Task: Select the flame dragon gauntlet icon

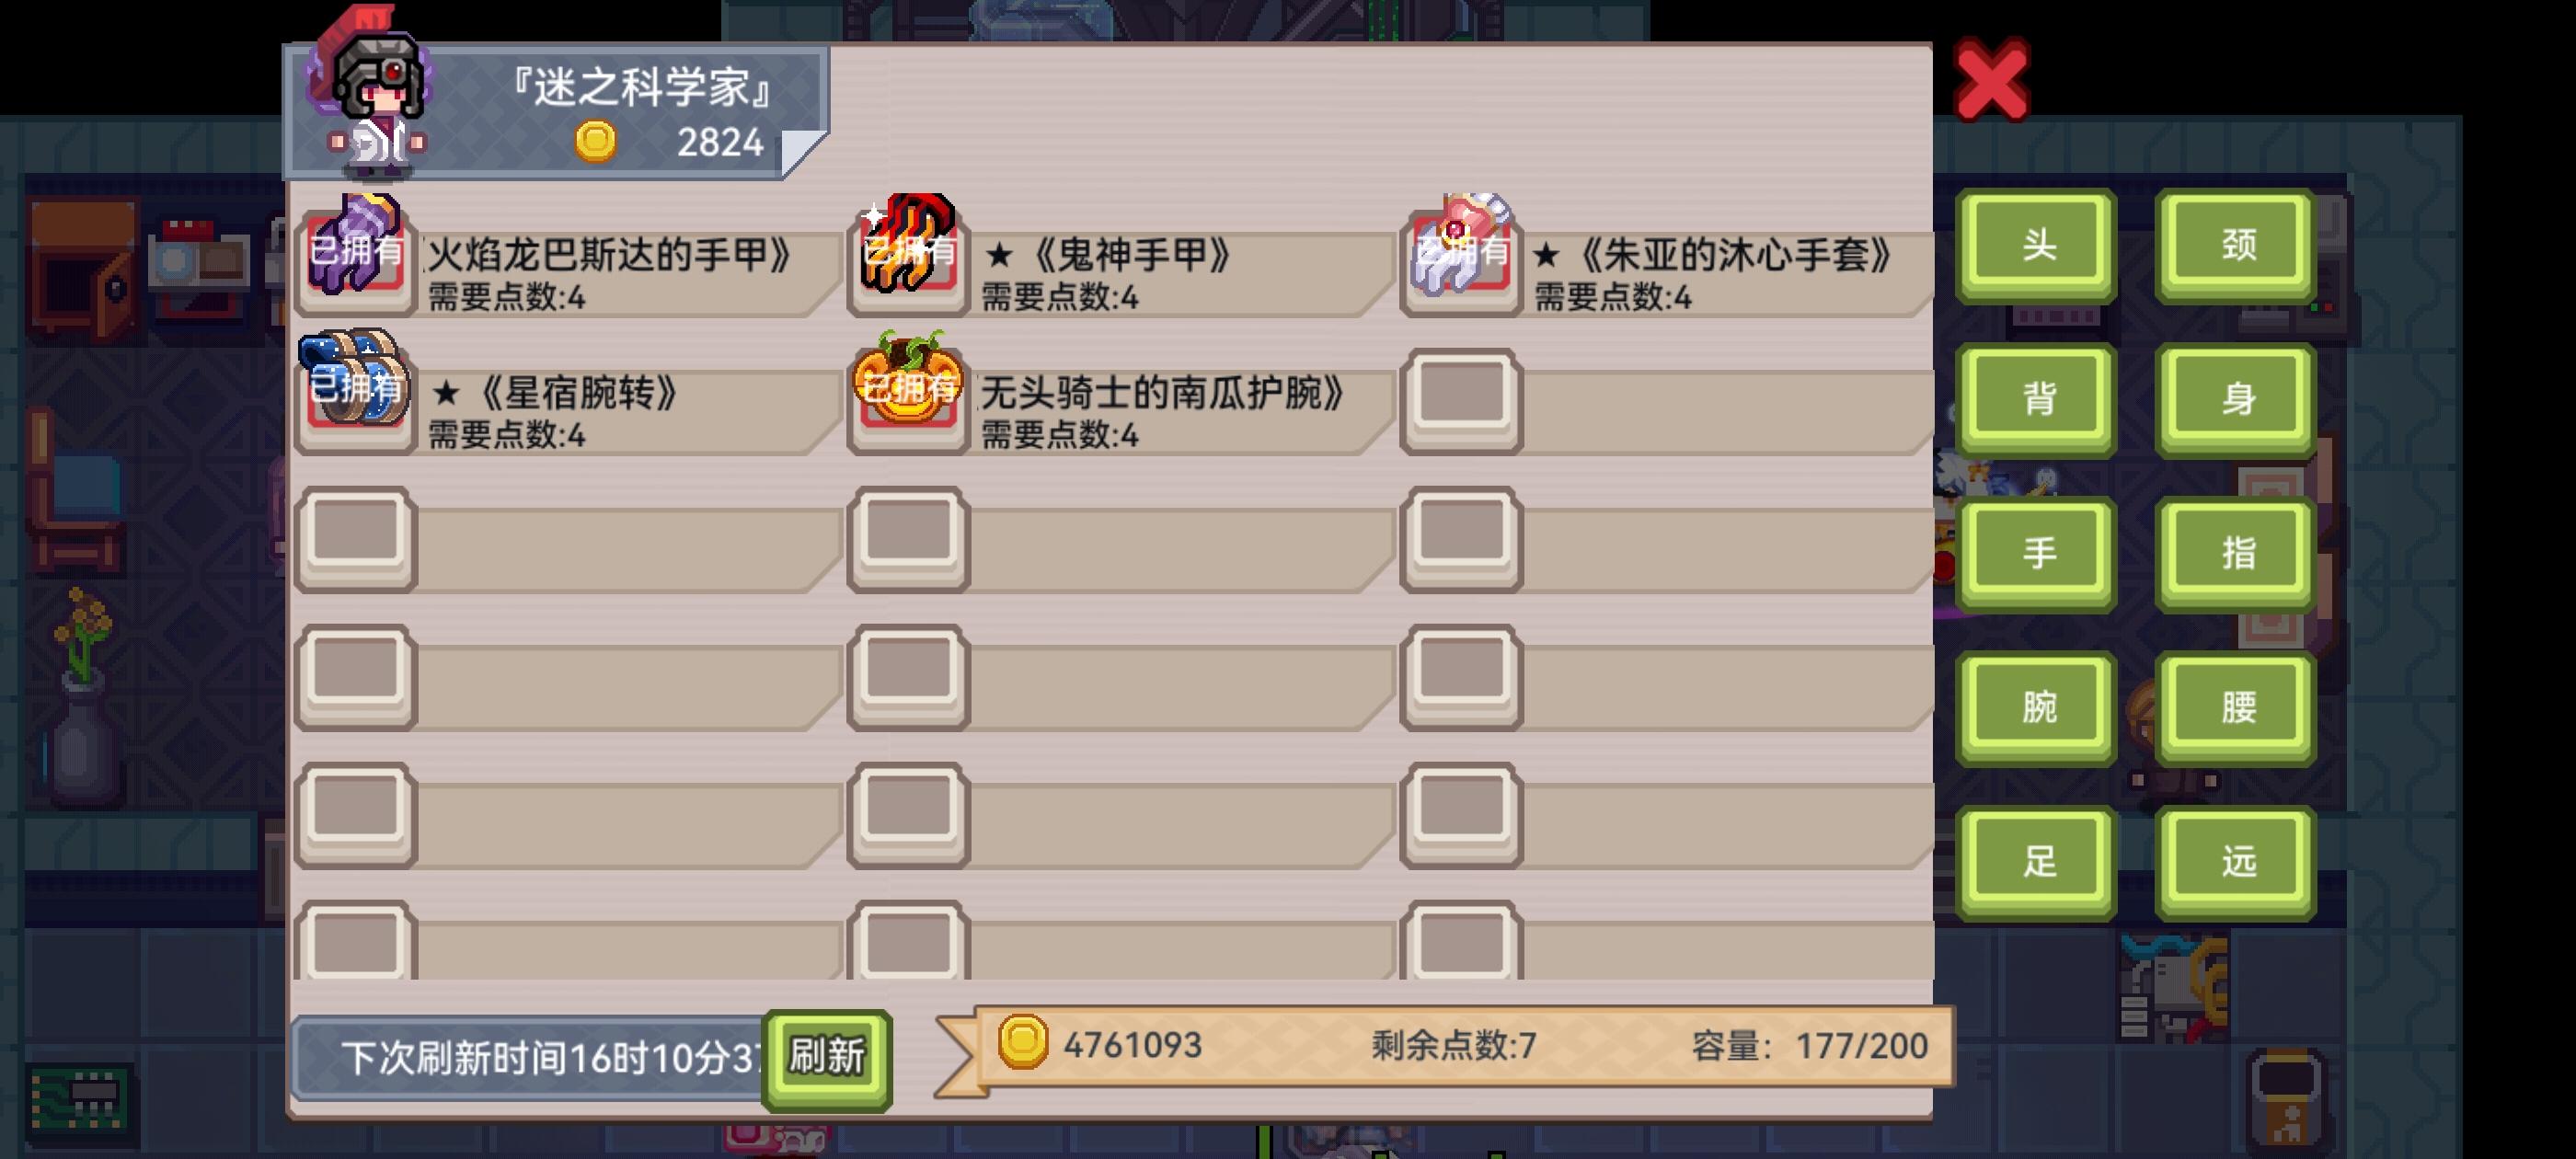Action: 355,250
